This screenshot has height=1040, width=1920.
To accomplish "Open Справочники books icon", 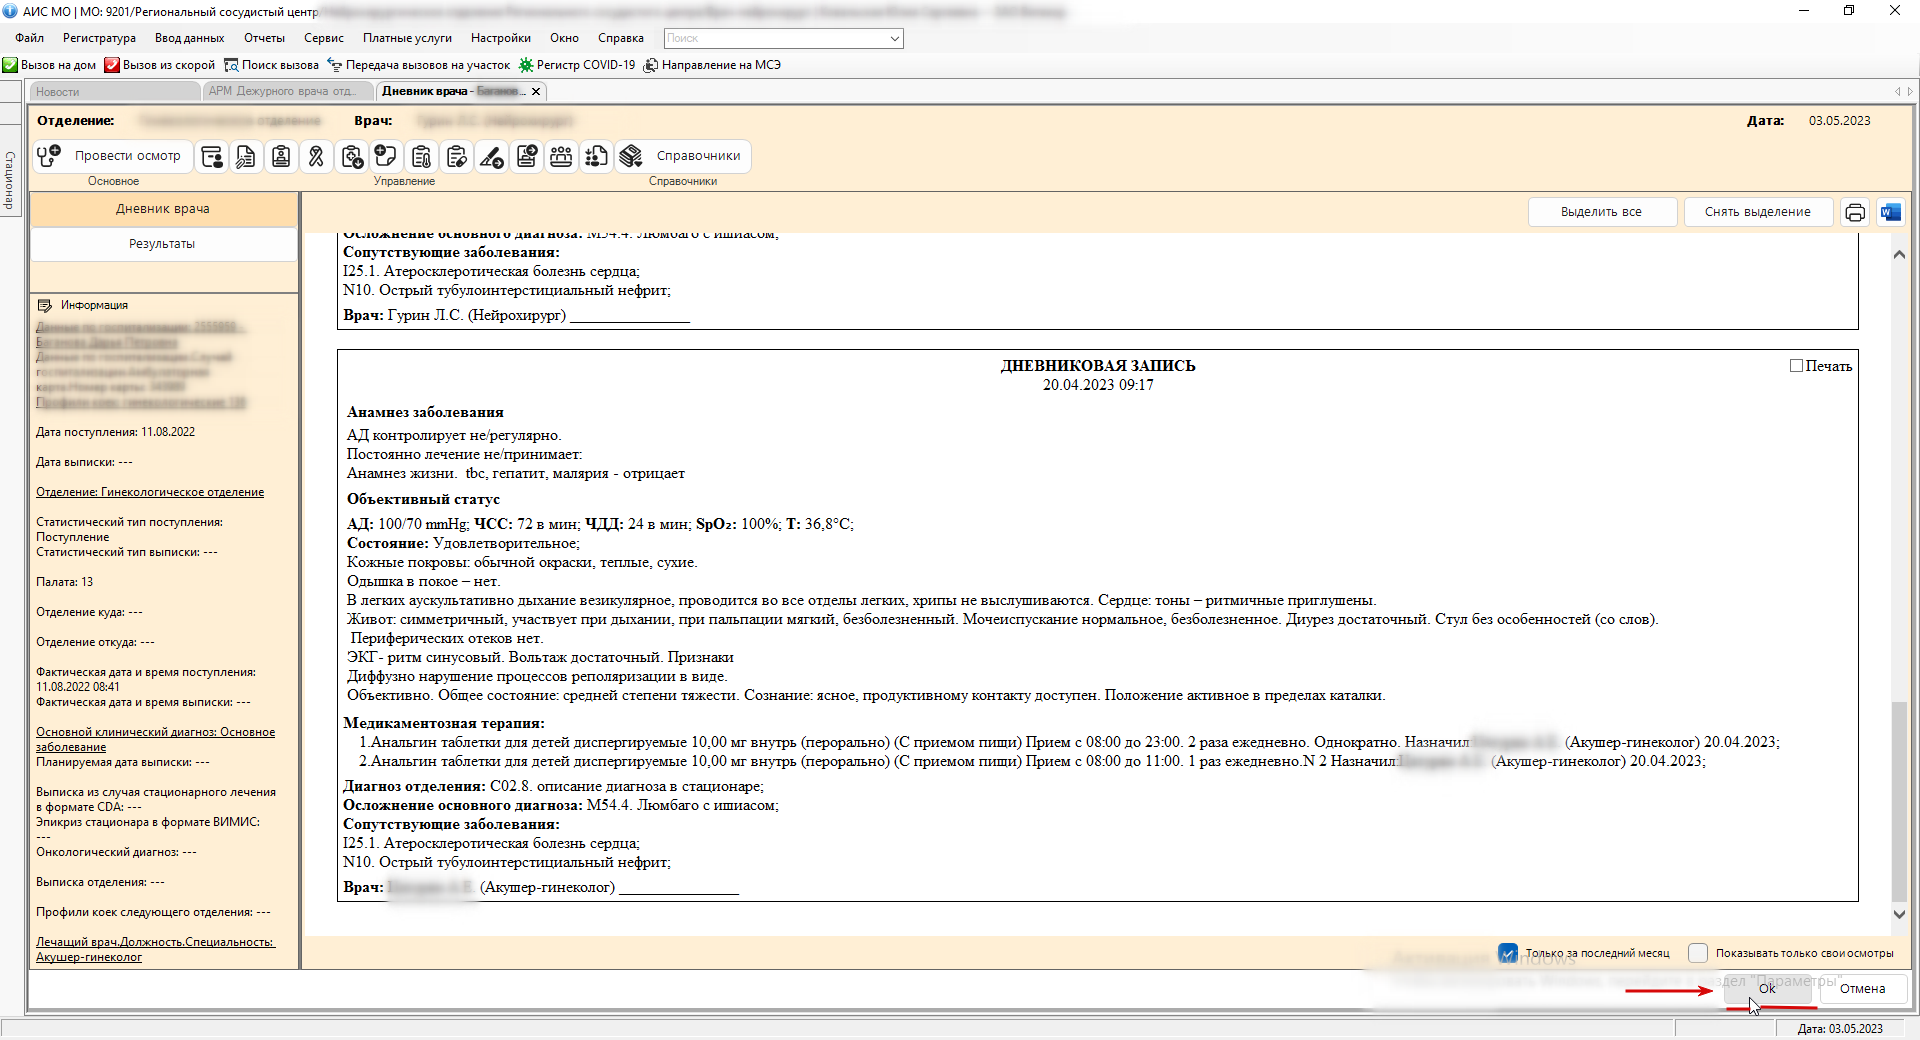I will coord(631,156).
